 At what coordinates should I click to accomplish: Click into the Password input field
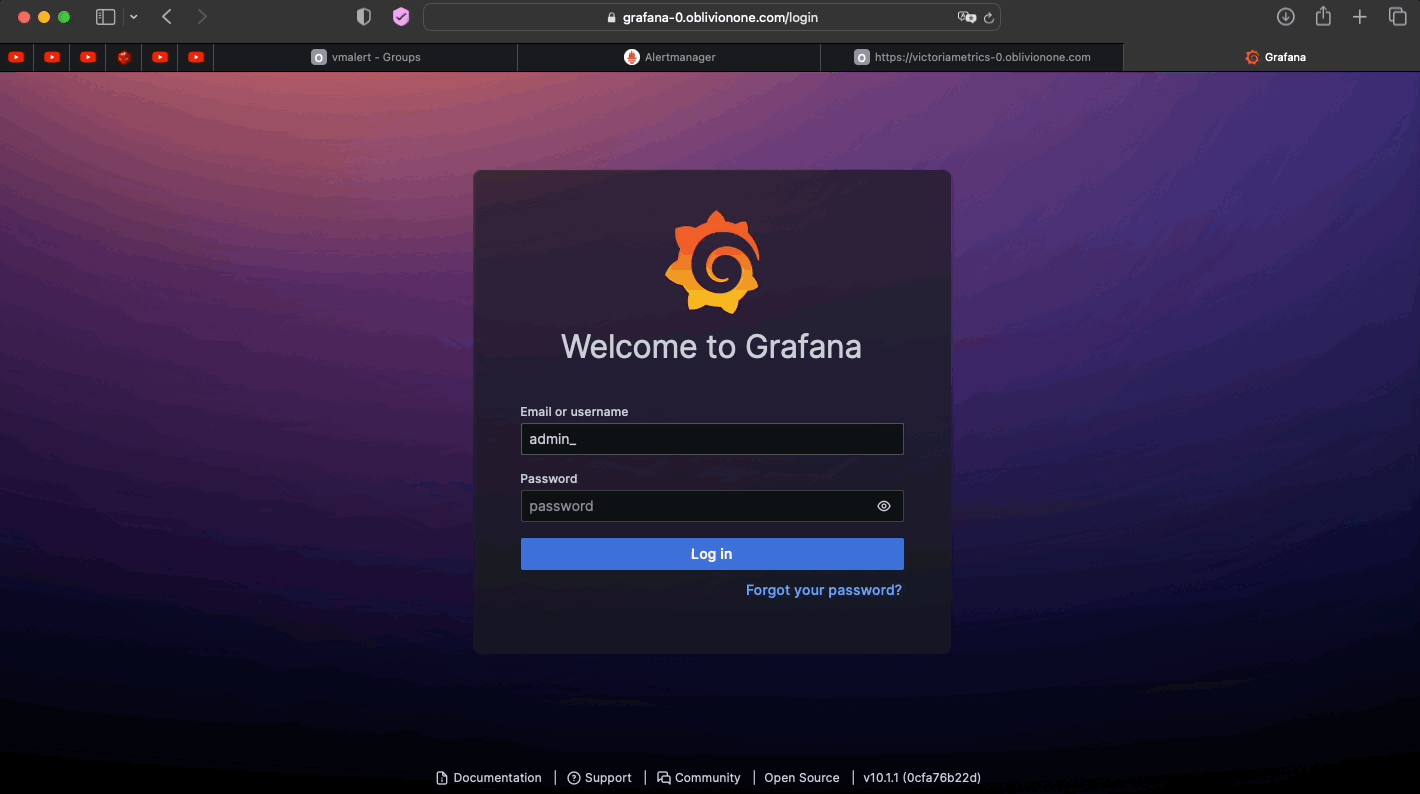pyautogui.click(x=695, y=506)
